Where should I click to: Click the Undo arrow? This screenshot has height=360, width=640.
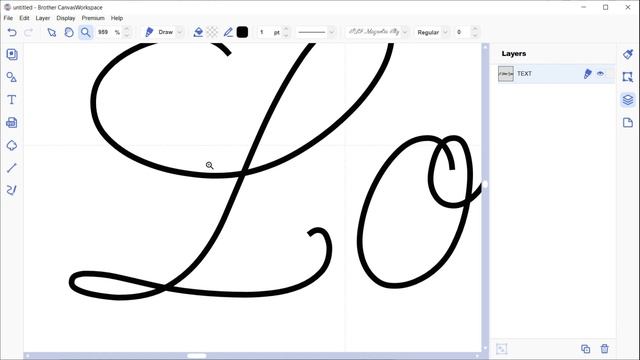tap(12, 32)
